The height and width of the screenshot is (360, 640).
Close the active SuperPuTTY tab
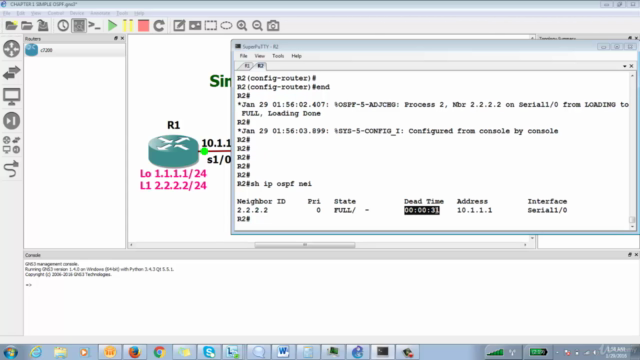click(631, 66)
